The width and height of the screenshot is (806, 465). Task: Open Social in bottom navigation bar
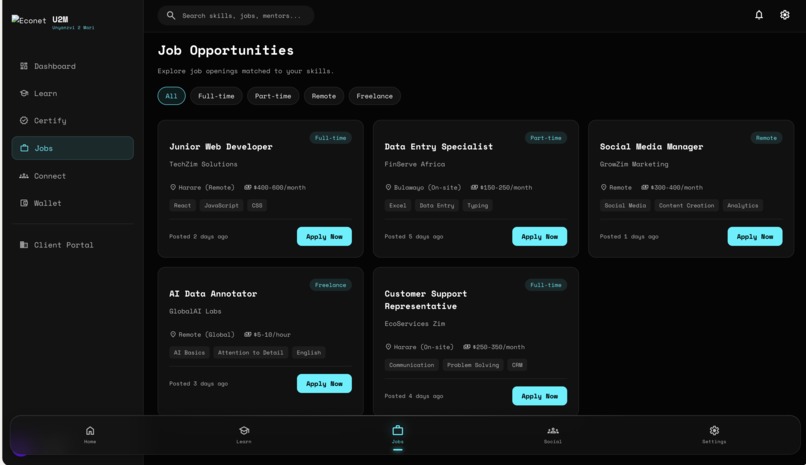pyautogui.click(x=553, y=434)
